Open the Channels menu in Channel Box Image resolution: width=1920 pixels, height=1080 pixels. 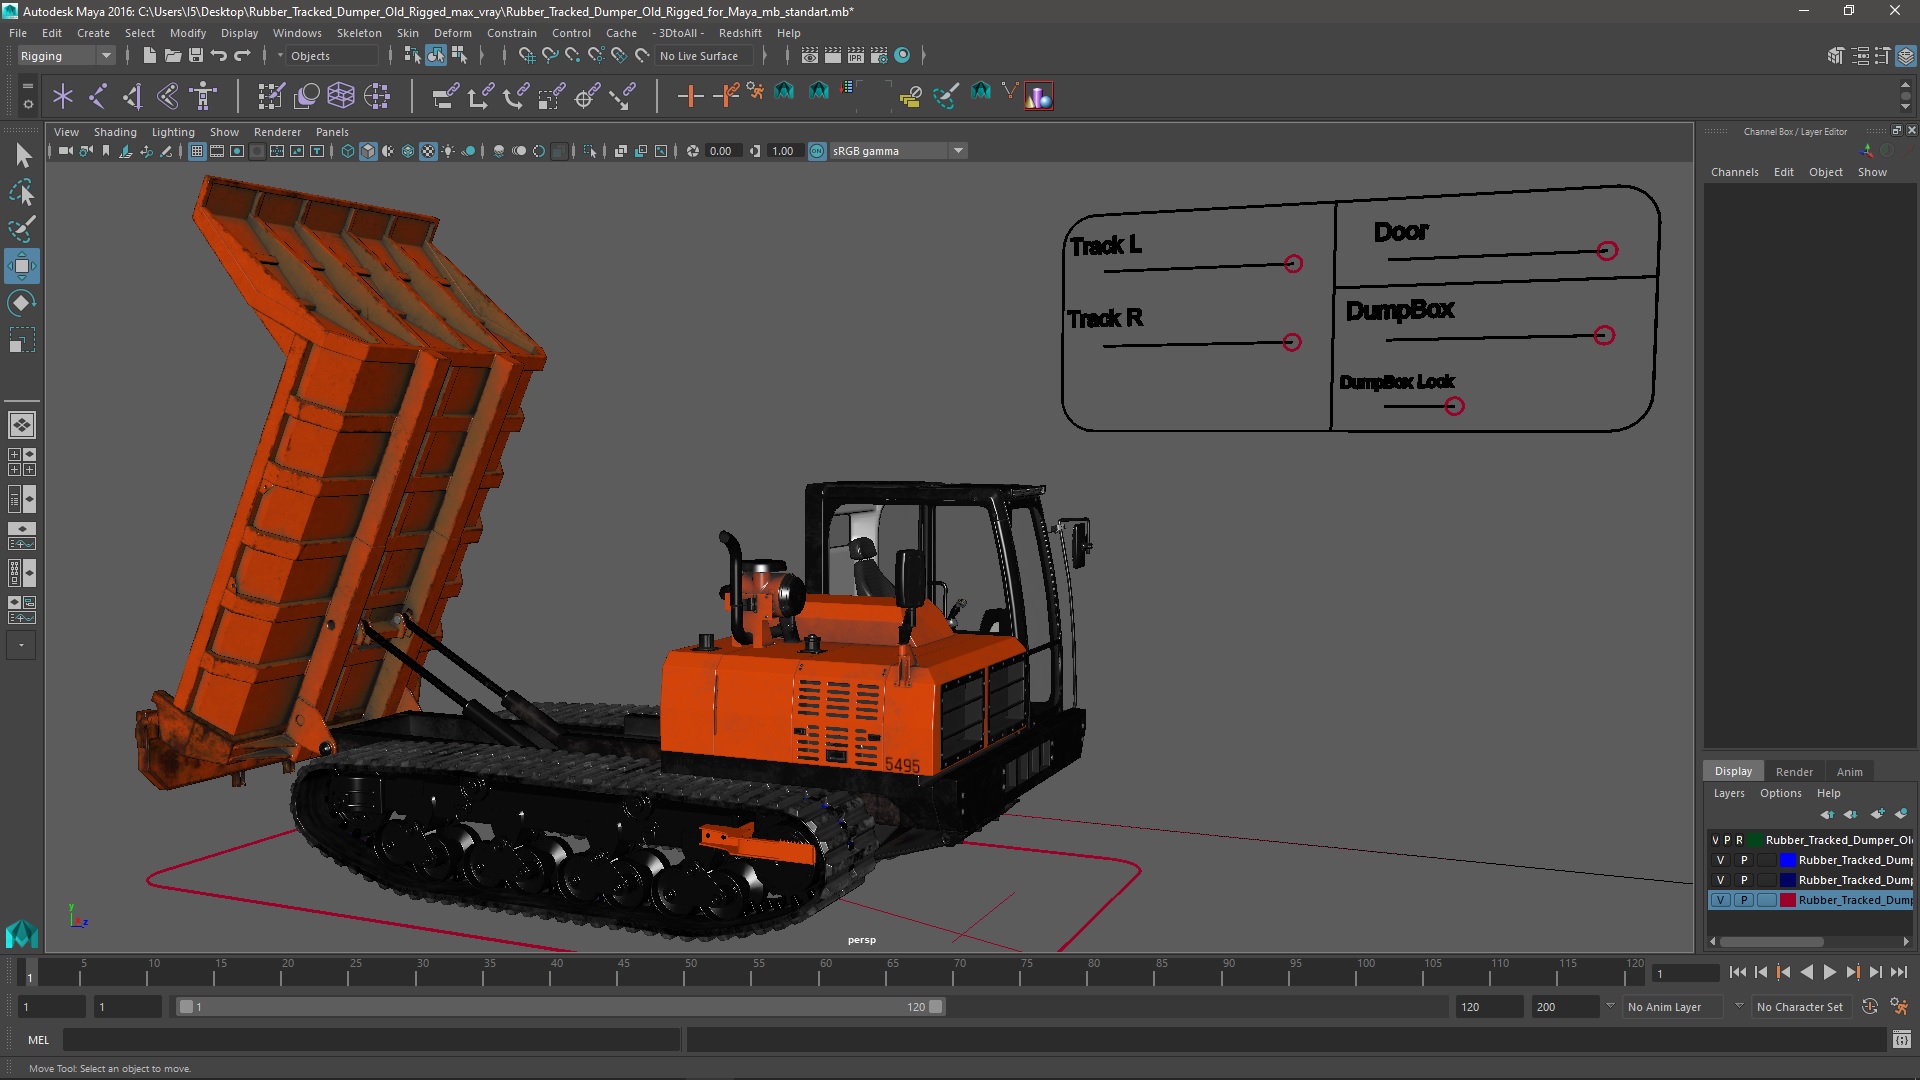(1734, 172)
